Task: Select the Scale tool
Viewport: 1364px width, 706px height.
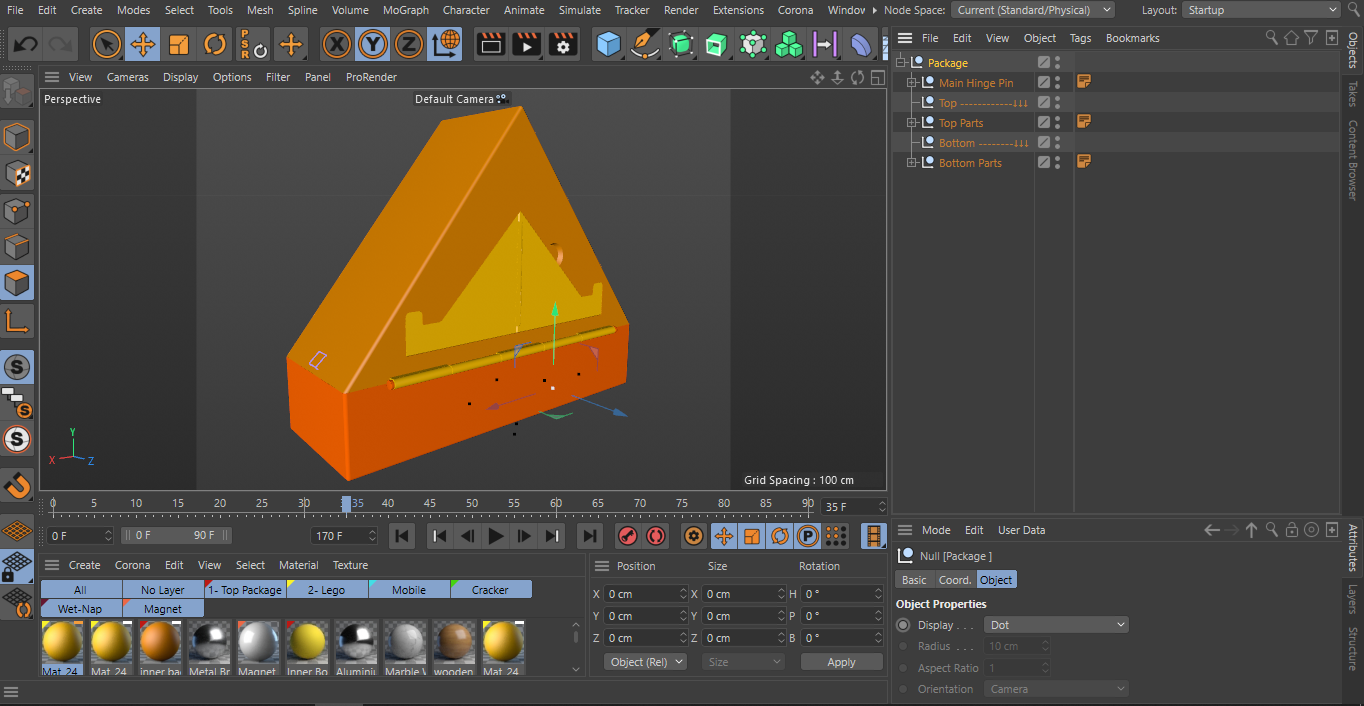Action: click(x=179, y=44)
